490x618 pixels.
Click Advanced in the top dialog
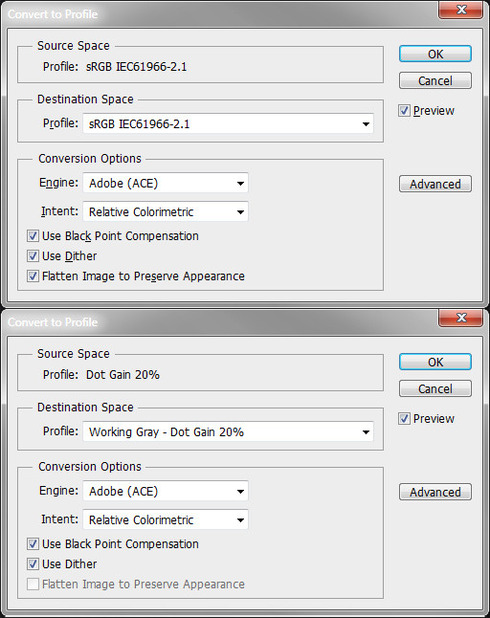435,184
